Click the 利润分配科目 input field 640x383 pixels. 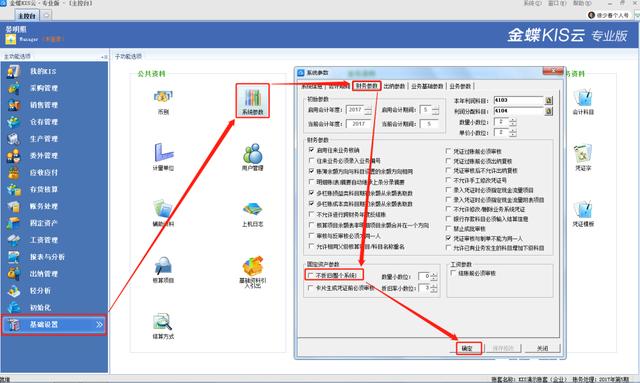click(518, 111)
